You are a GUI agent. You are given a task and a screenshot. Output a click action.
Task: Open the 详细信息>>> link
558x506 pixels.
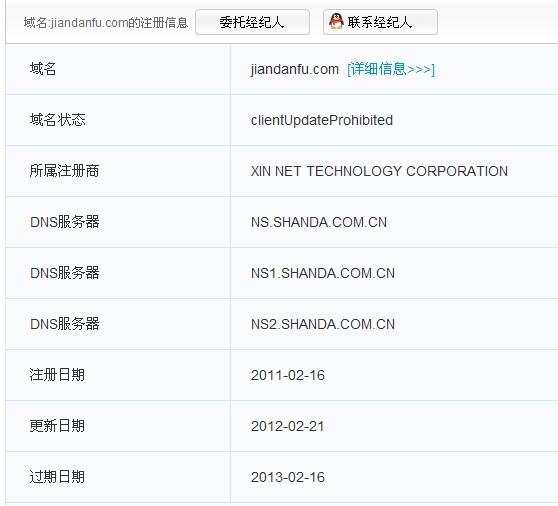coord(391,69)
